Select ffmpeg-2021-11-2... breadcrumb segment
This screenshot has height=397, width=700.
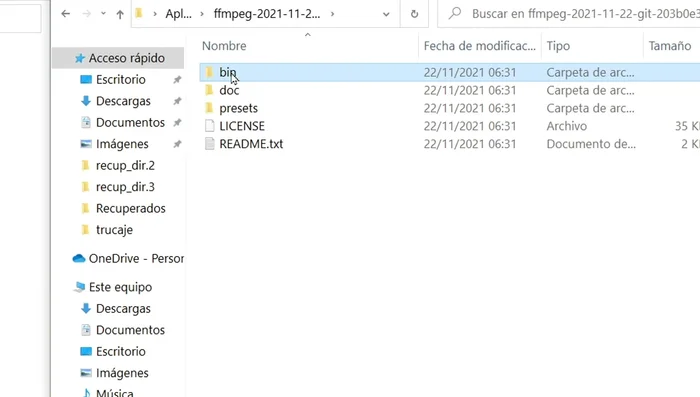pos(267,14)
